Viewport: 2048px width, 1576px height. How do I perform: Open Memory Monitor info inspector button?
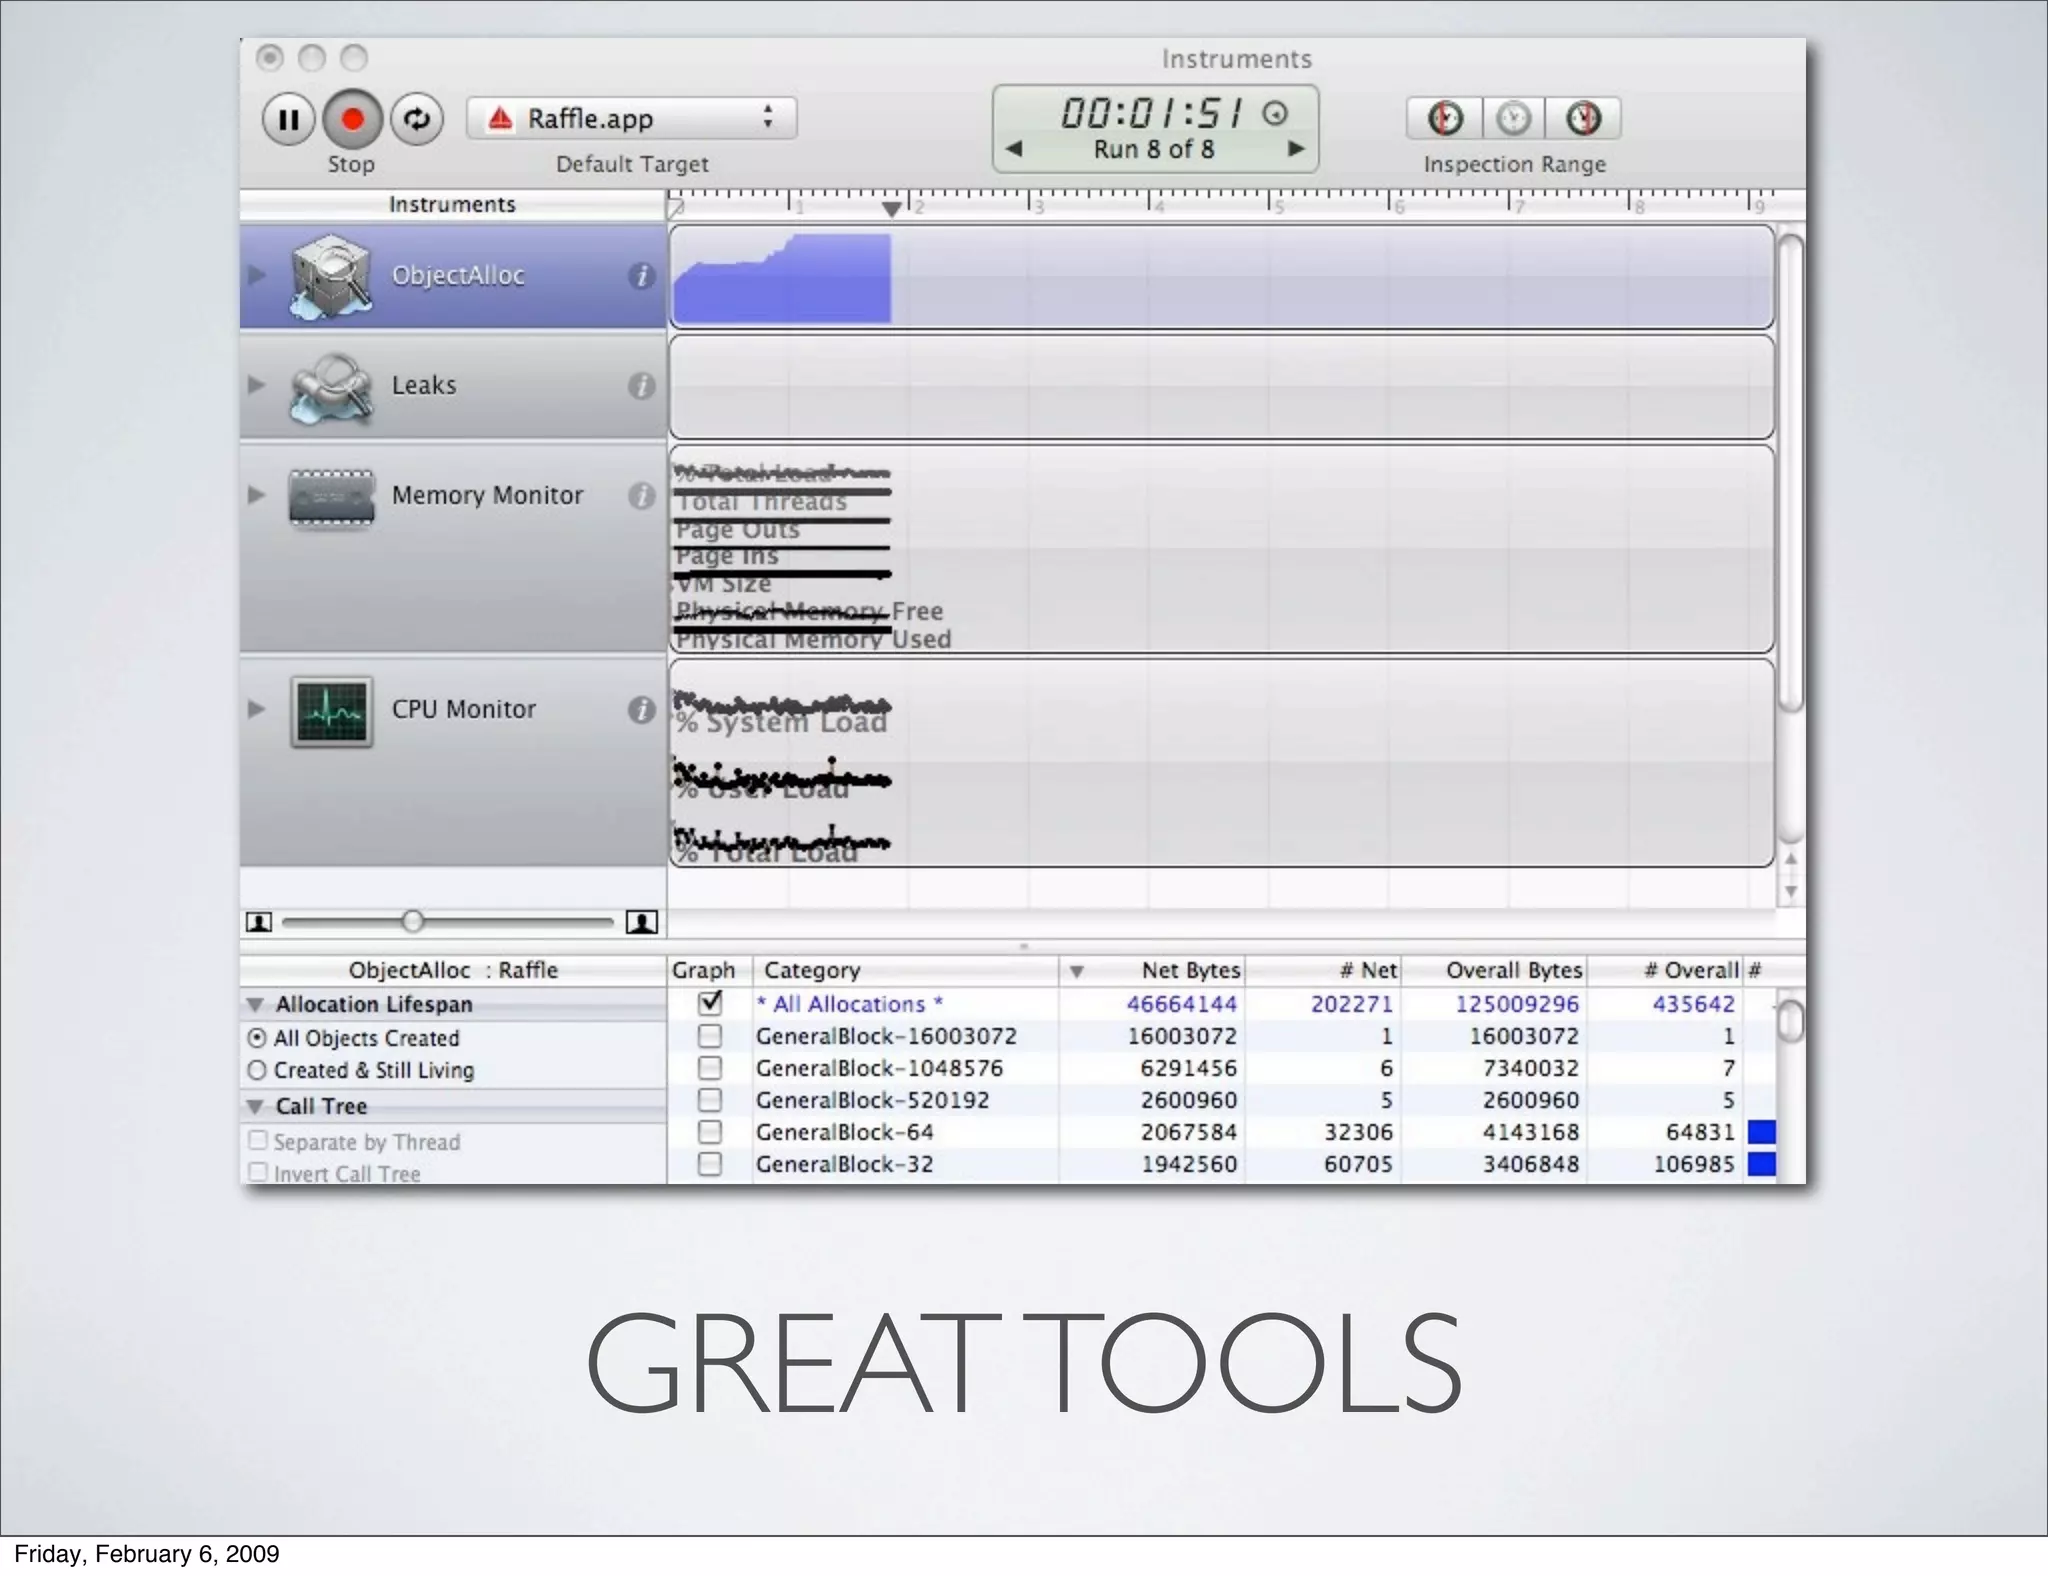coord(641,496)
